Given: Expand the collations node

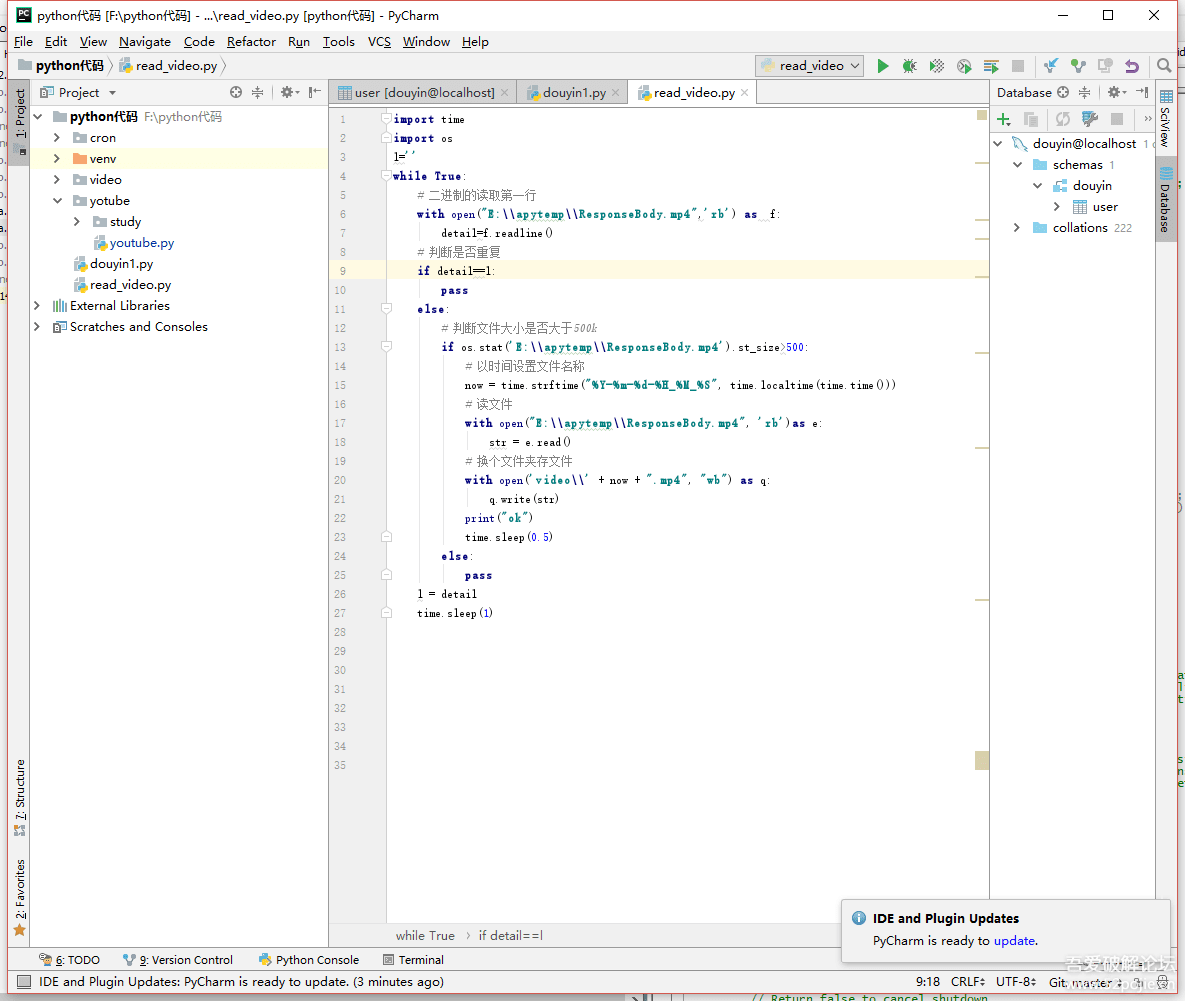Looking at the screenshot, I should [x=1016, y=227].
